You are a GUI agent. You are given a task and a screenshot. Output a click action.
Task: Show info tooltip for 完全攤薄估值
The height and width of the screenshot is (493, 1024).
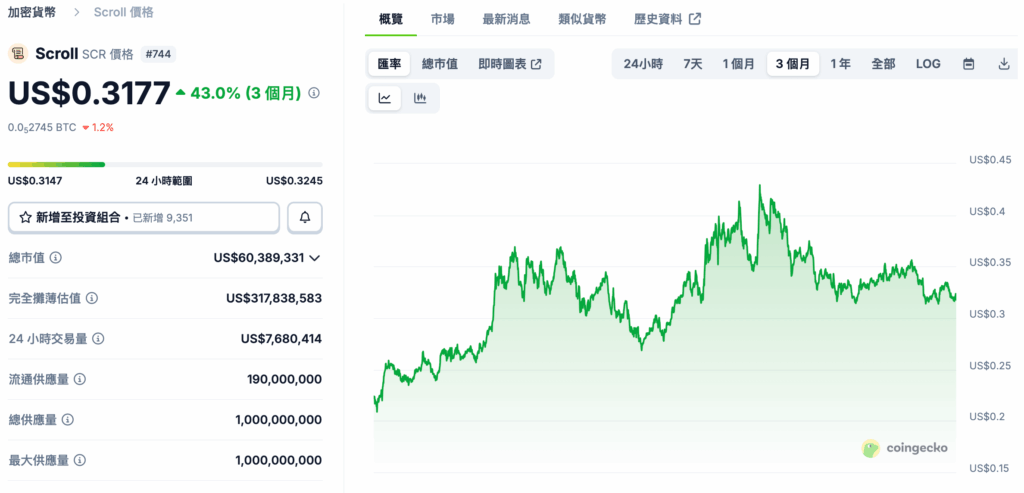92,298
